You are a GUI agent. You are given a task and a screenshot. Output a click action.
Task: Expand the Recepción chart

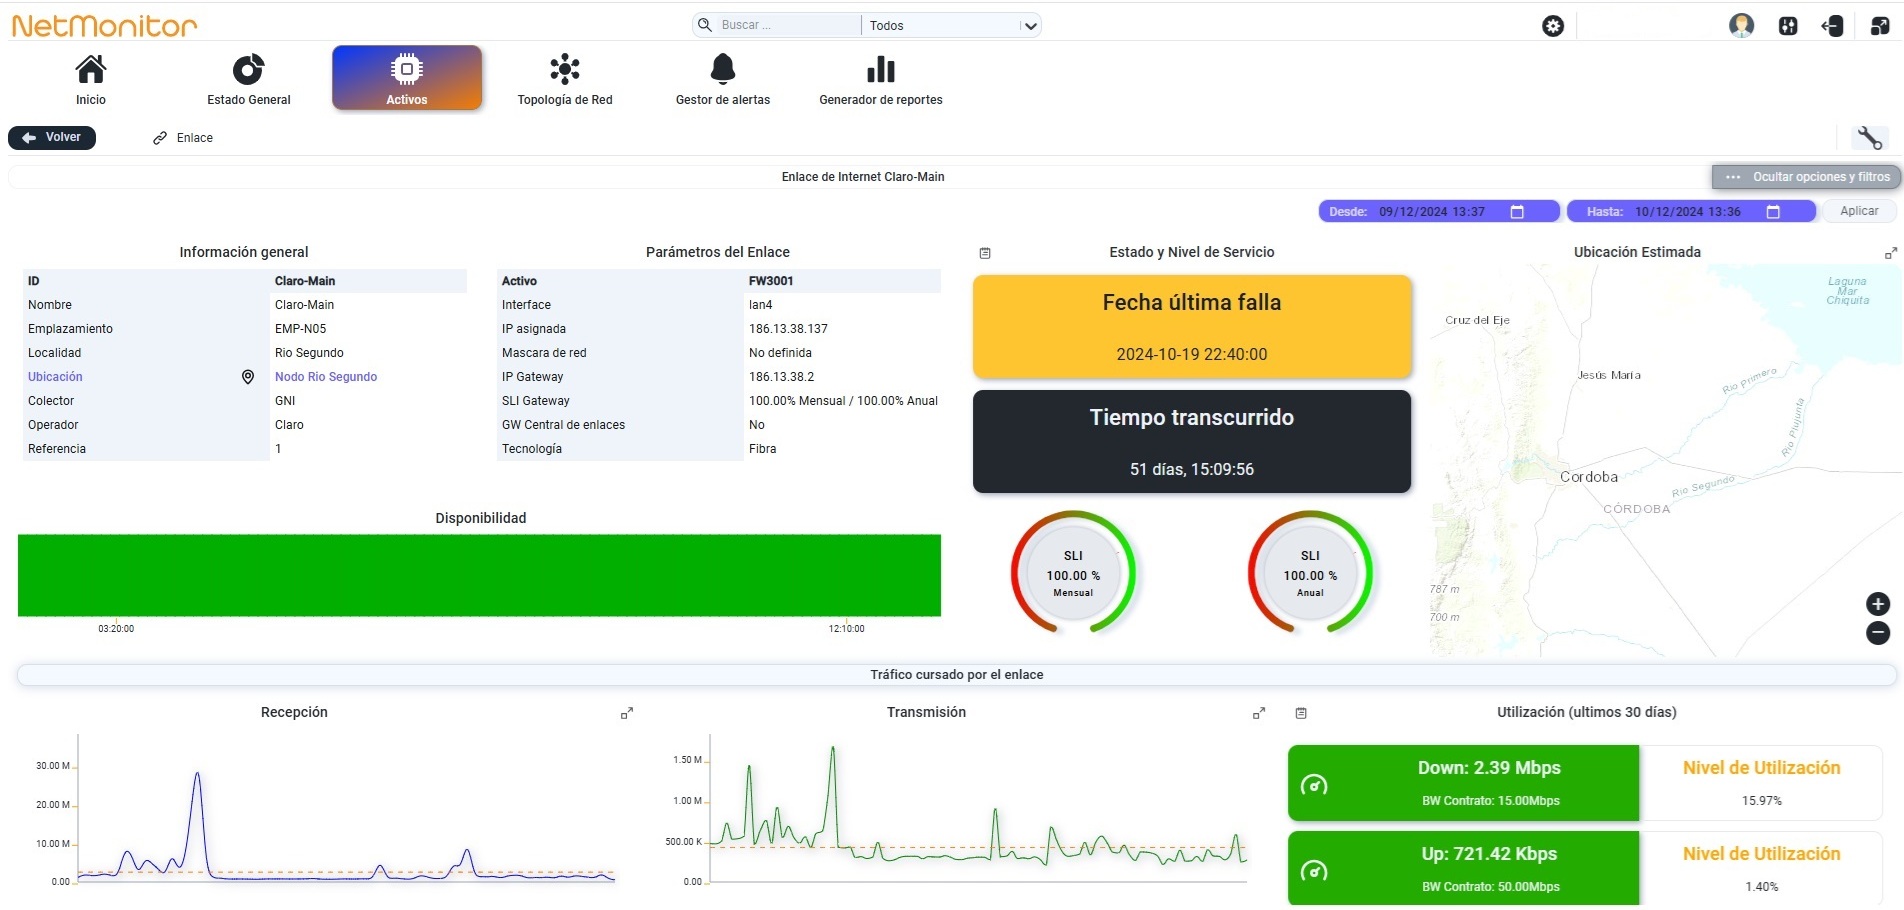(627, 713)
